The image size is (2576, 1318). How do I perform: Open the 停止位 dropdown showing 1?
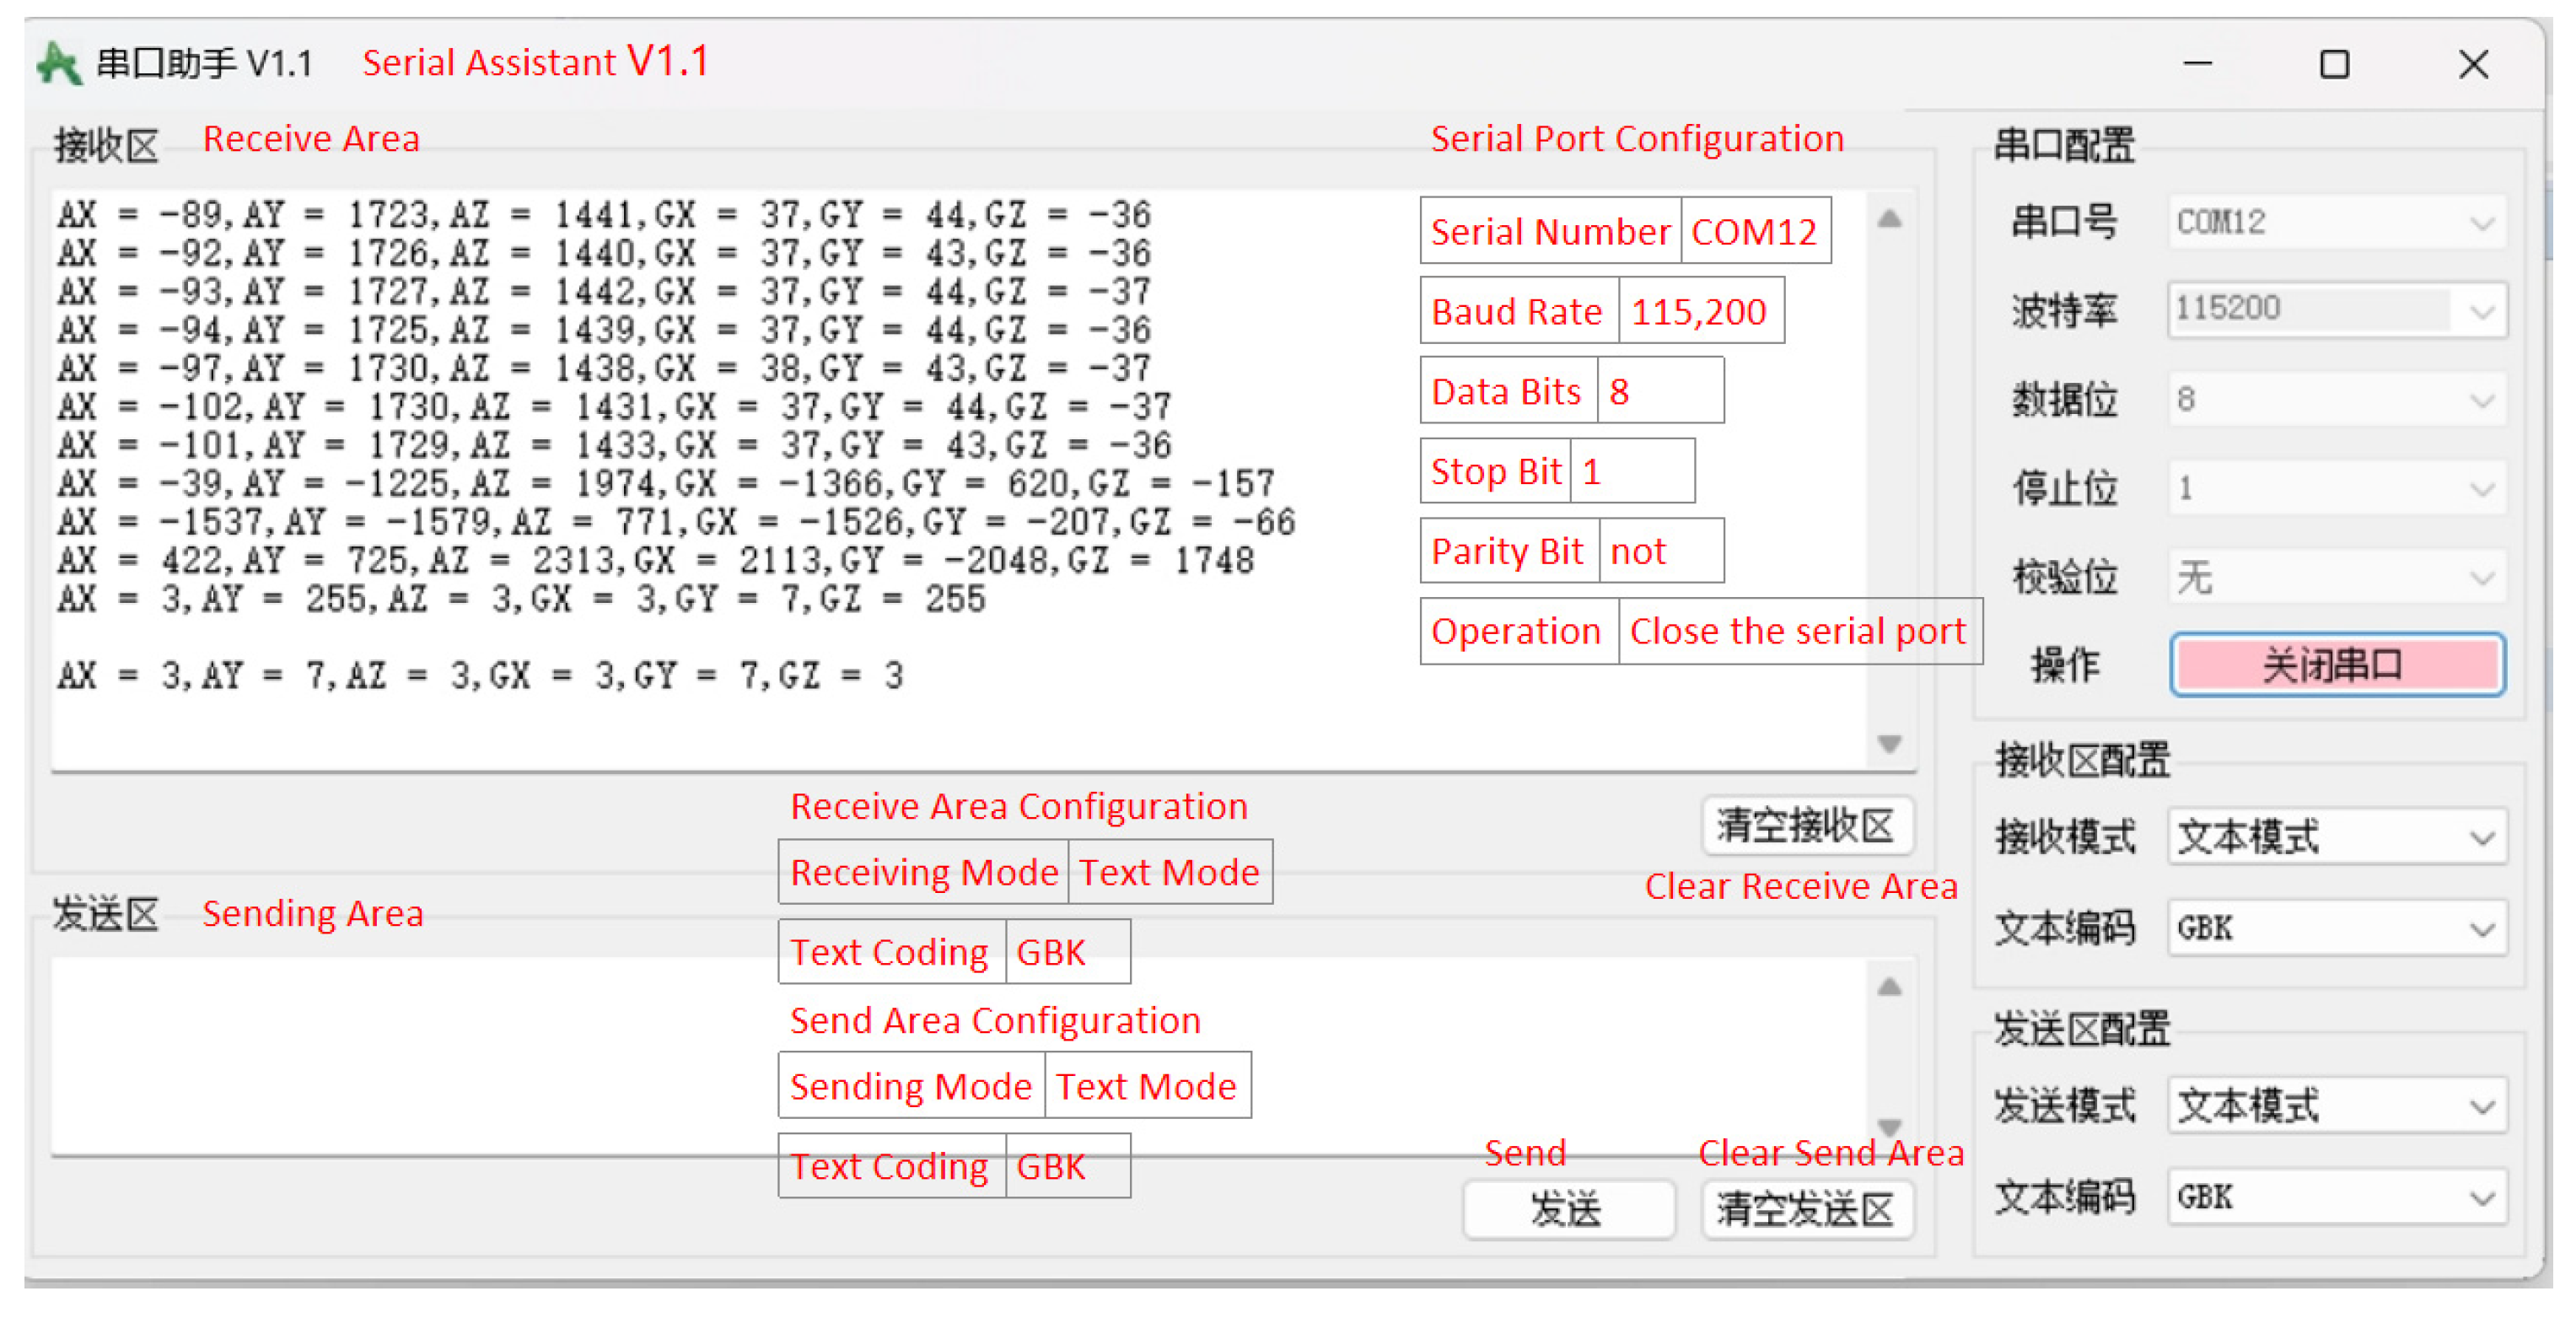pyautogui.click(x=2337, y=489)
